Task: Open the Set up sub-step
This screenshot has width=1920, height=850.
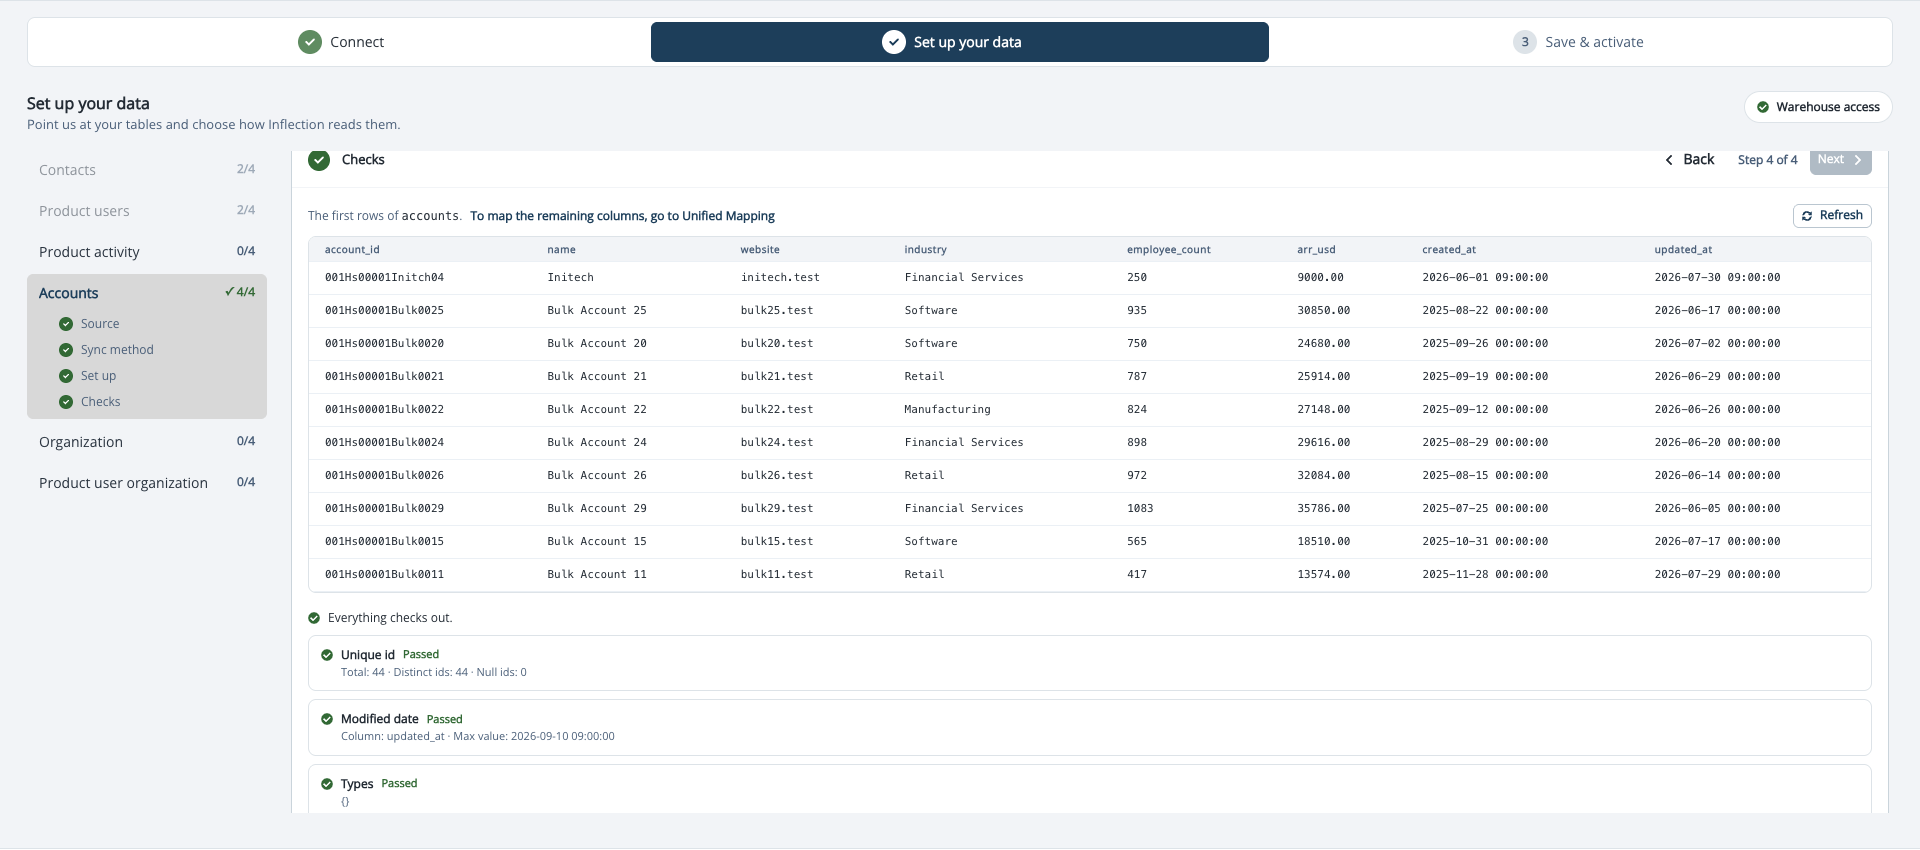Action: tap(98, 376)
